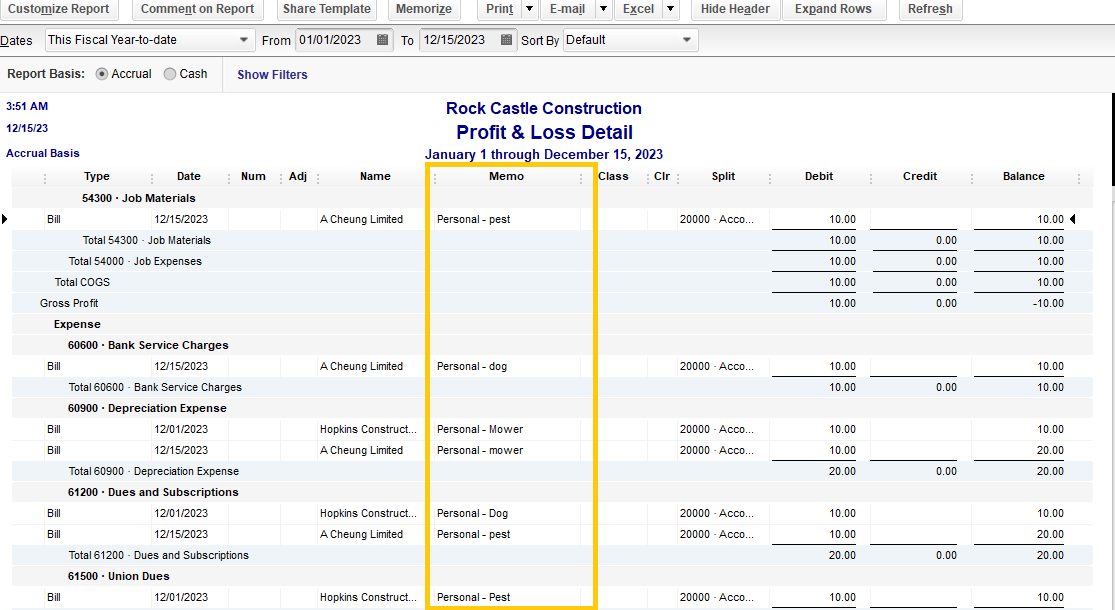Open the Excel export dropdown arrow
The image size is (1115, 610).
click(x=668, y=9)
